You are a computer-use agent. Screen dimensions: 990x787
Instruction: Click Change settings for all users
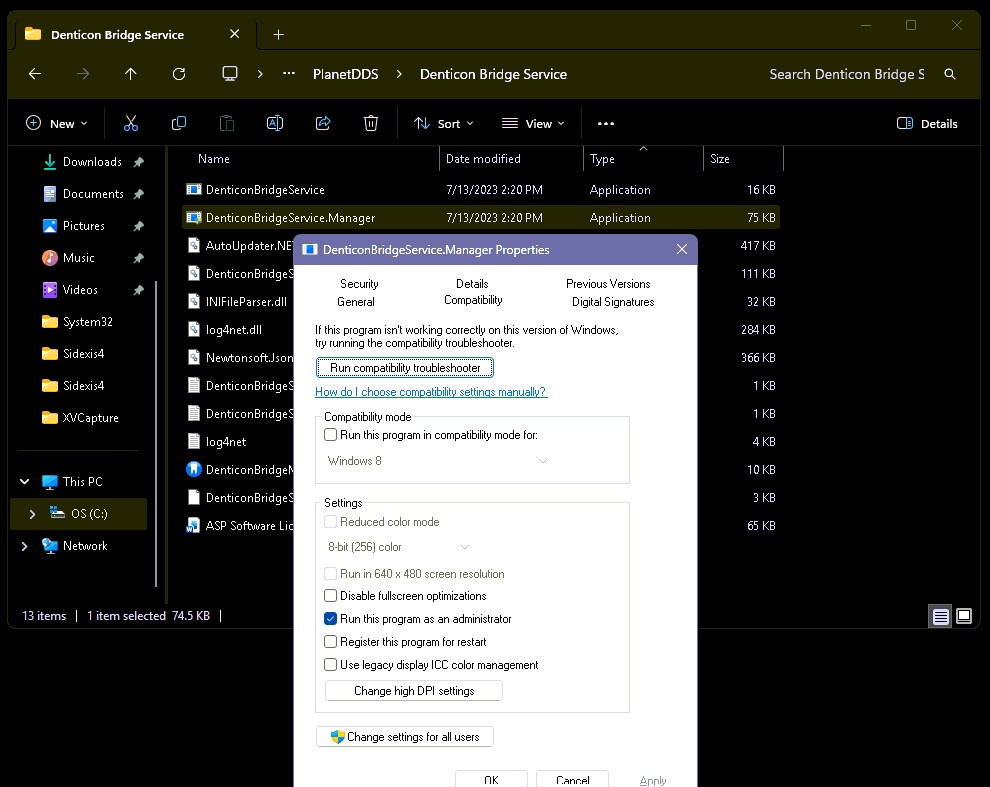click(405, 737)
